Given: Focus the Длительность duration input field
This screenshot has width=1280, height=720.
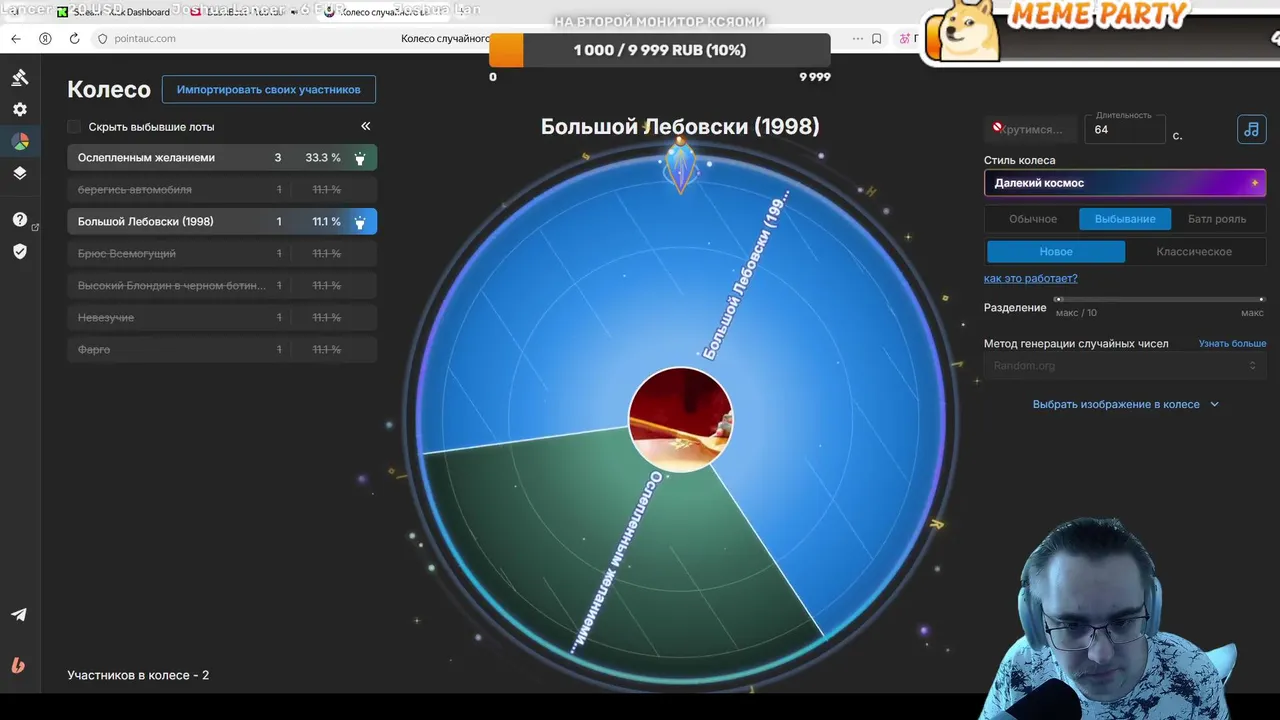Looking at the screenshot, I should coord(1125,130).
